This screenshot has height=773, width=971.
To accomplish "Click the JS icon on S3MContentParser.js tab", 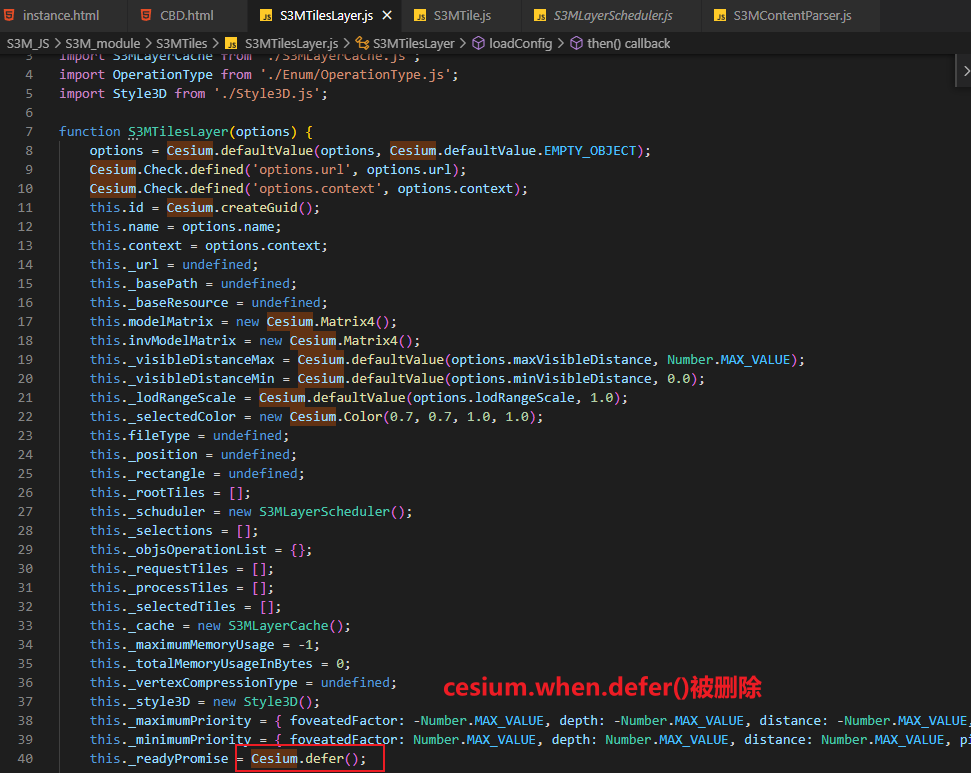I will point(721,15).
